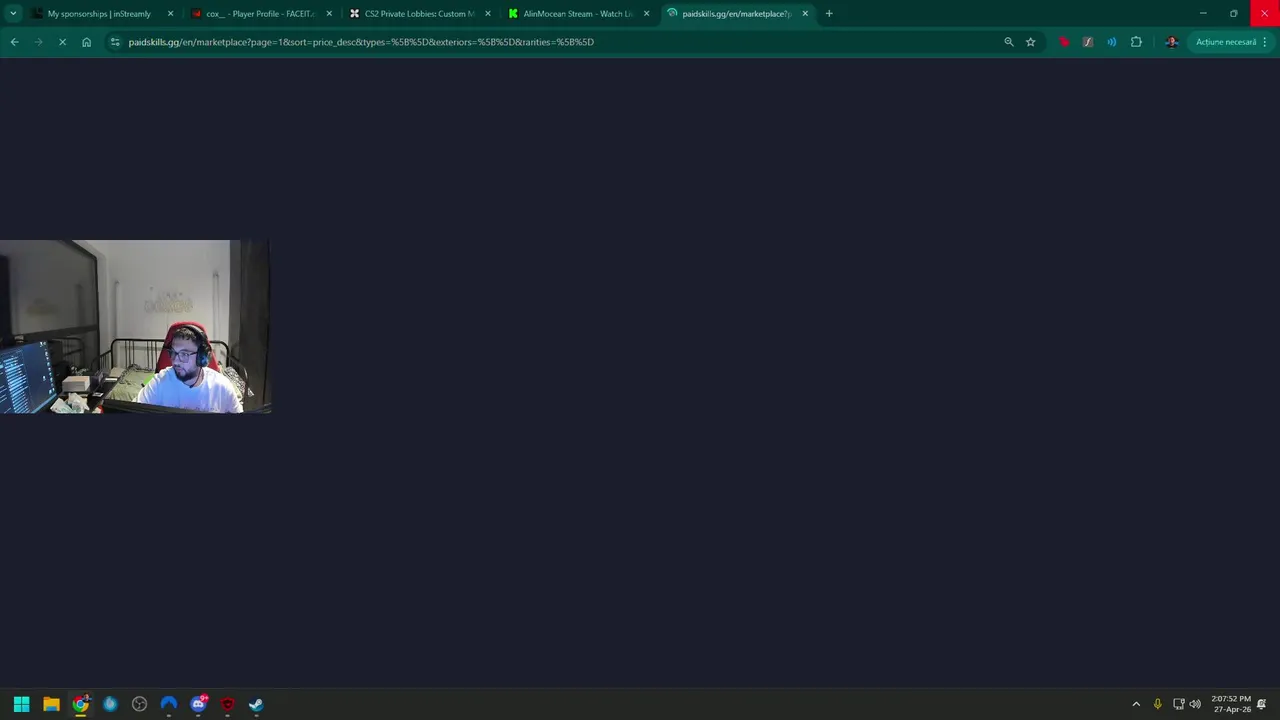Open Steam from the taskbar

point(256,704)
